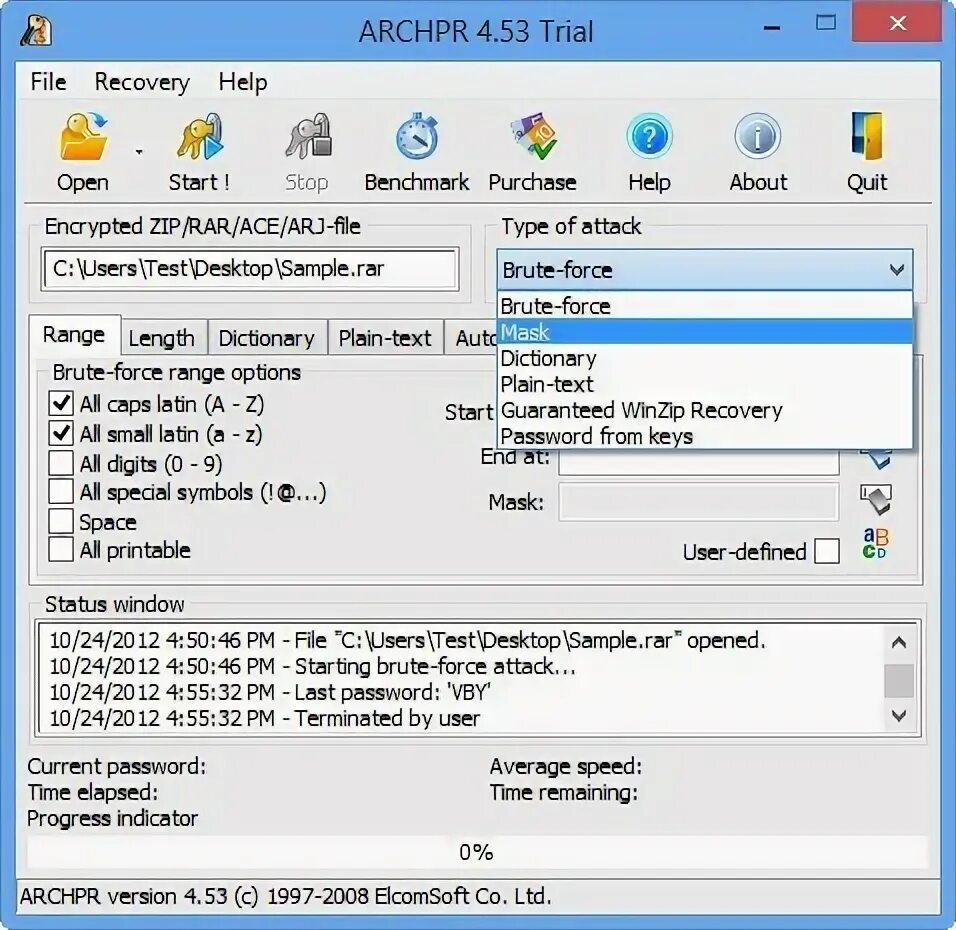
Task: Enable the All printable checkbox
Action: pos(61,549)
